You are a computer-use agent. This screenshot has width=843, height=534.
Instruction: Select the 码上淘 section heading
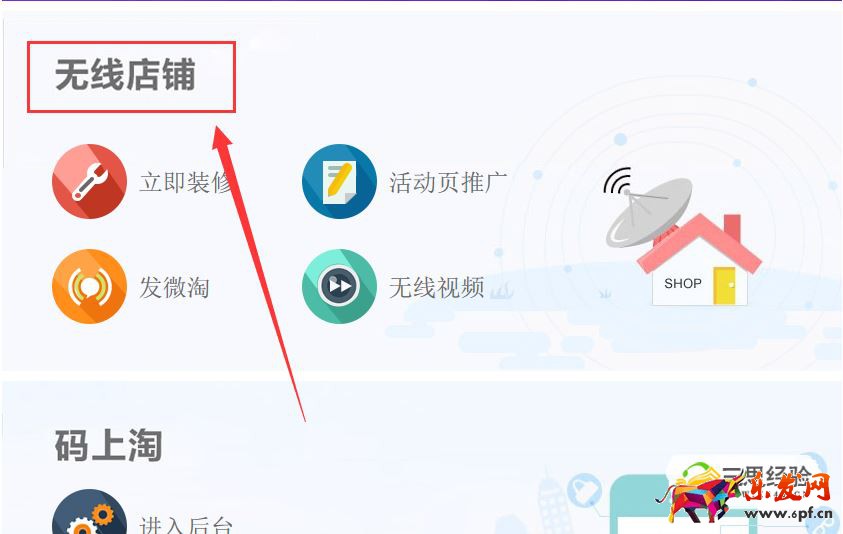[x=108, y=445]
